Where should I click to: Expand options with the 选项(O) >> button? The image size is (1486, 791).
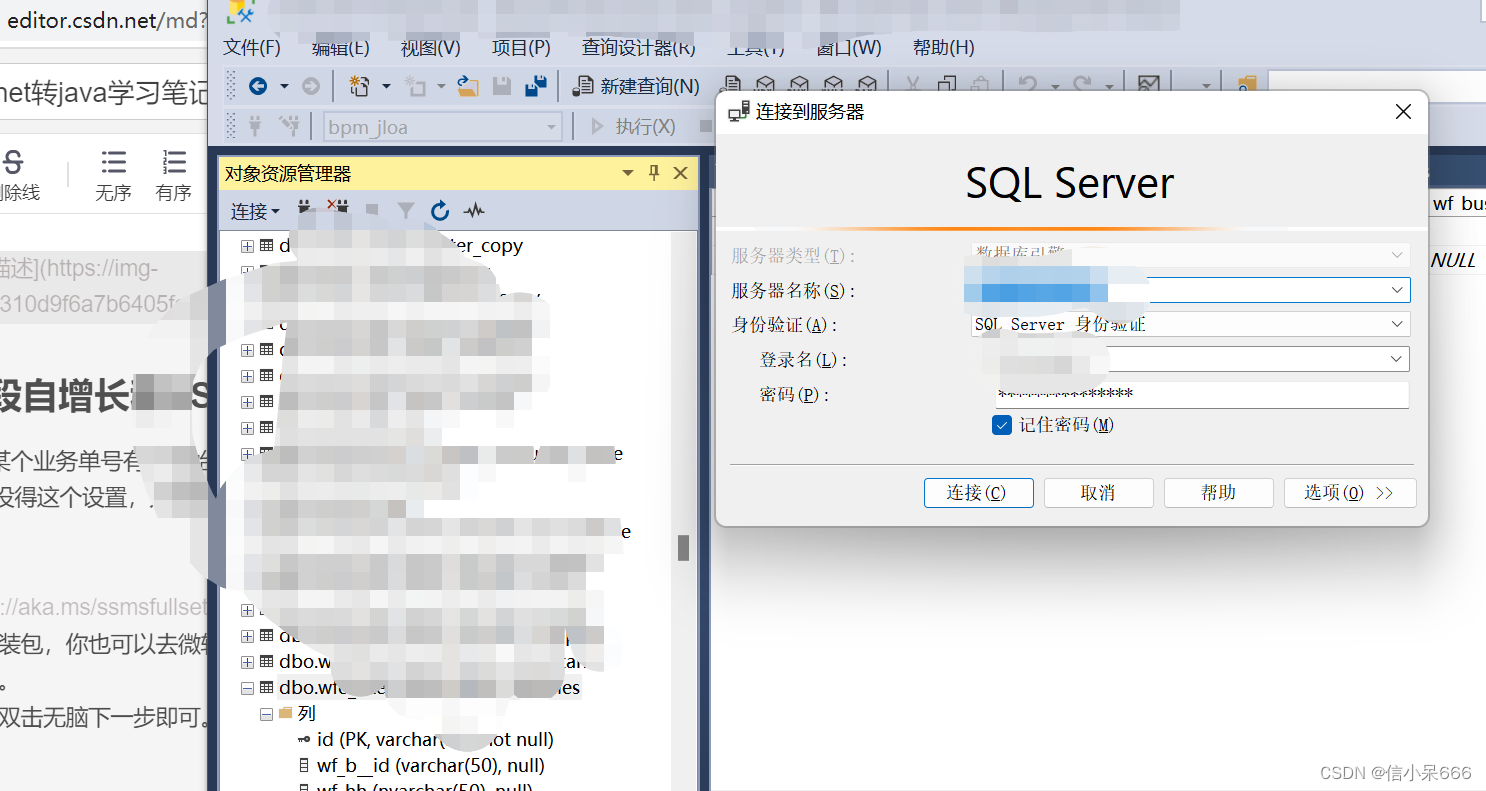[x=1350, y=493]
